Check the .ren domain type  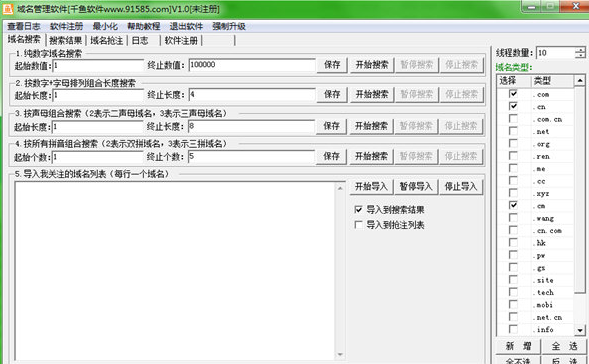click(513, 156)
